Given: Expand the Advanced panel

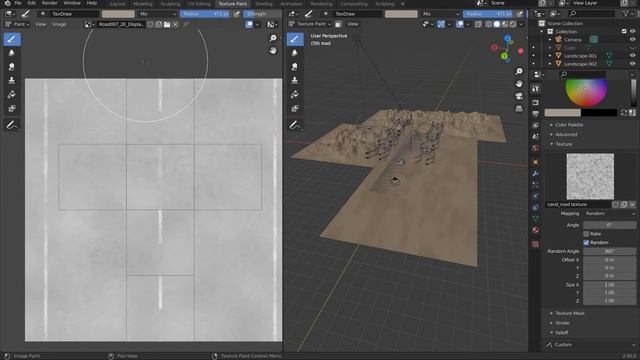Looking at the screenshot, I should 566,134.
